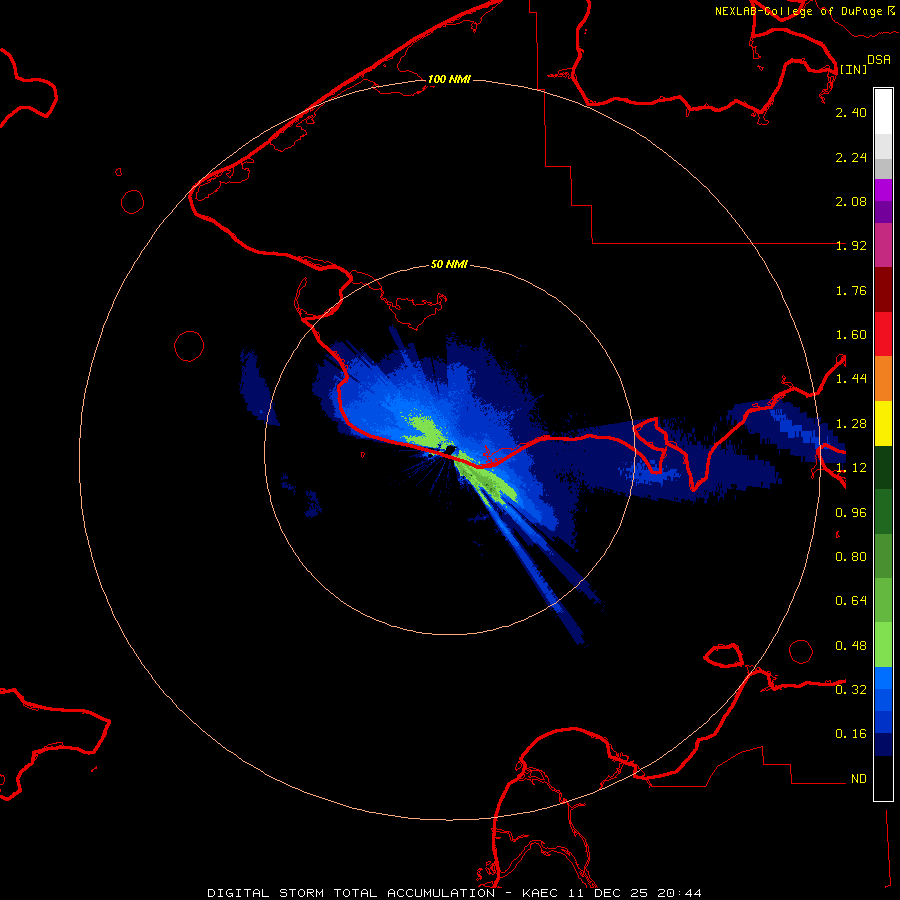Click the 100 NMI range ring label
Viewport: 900px width, 900px height.
449,79
